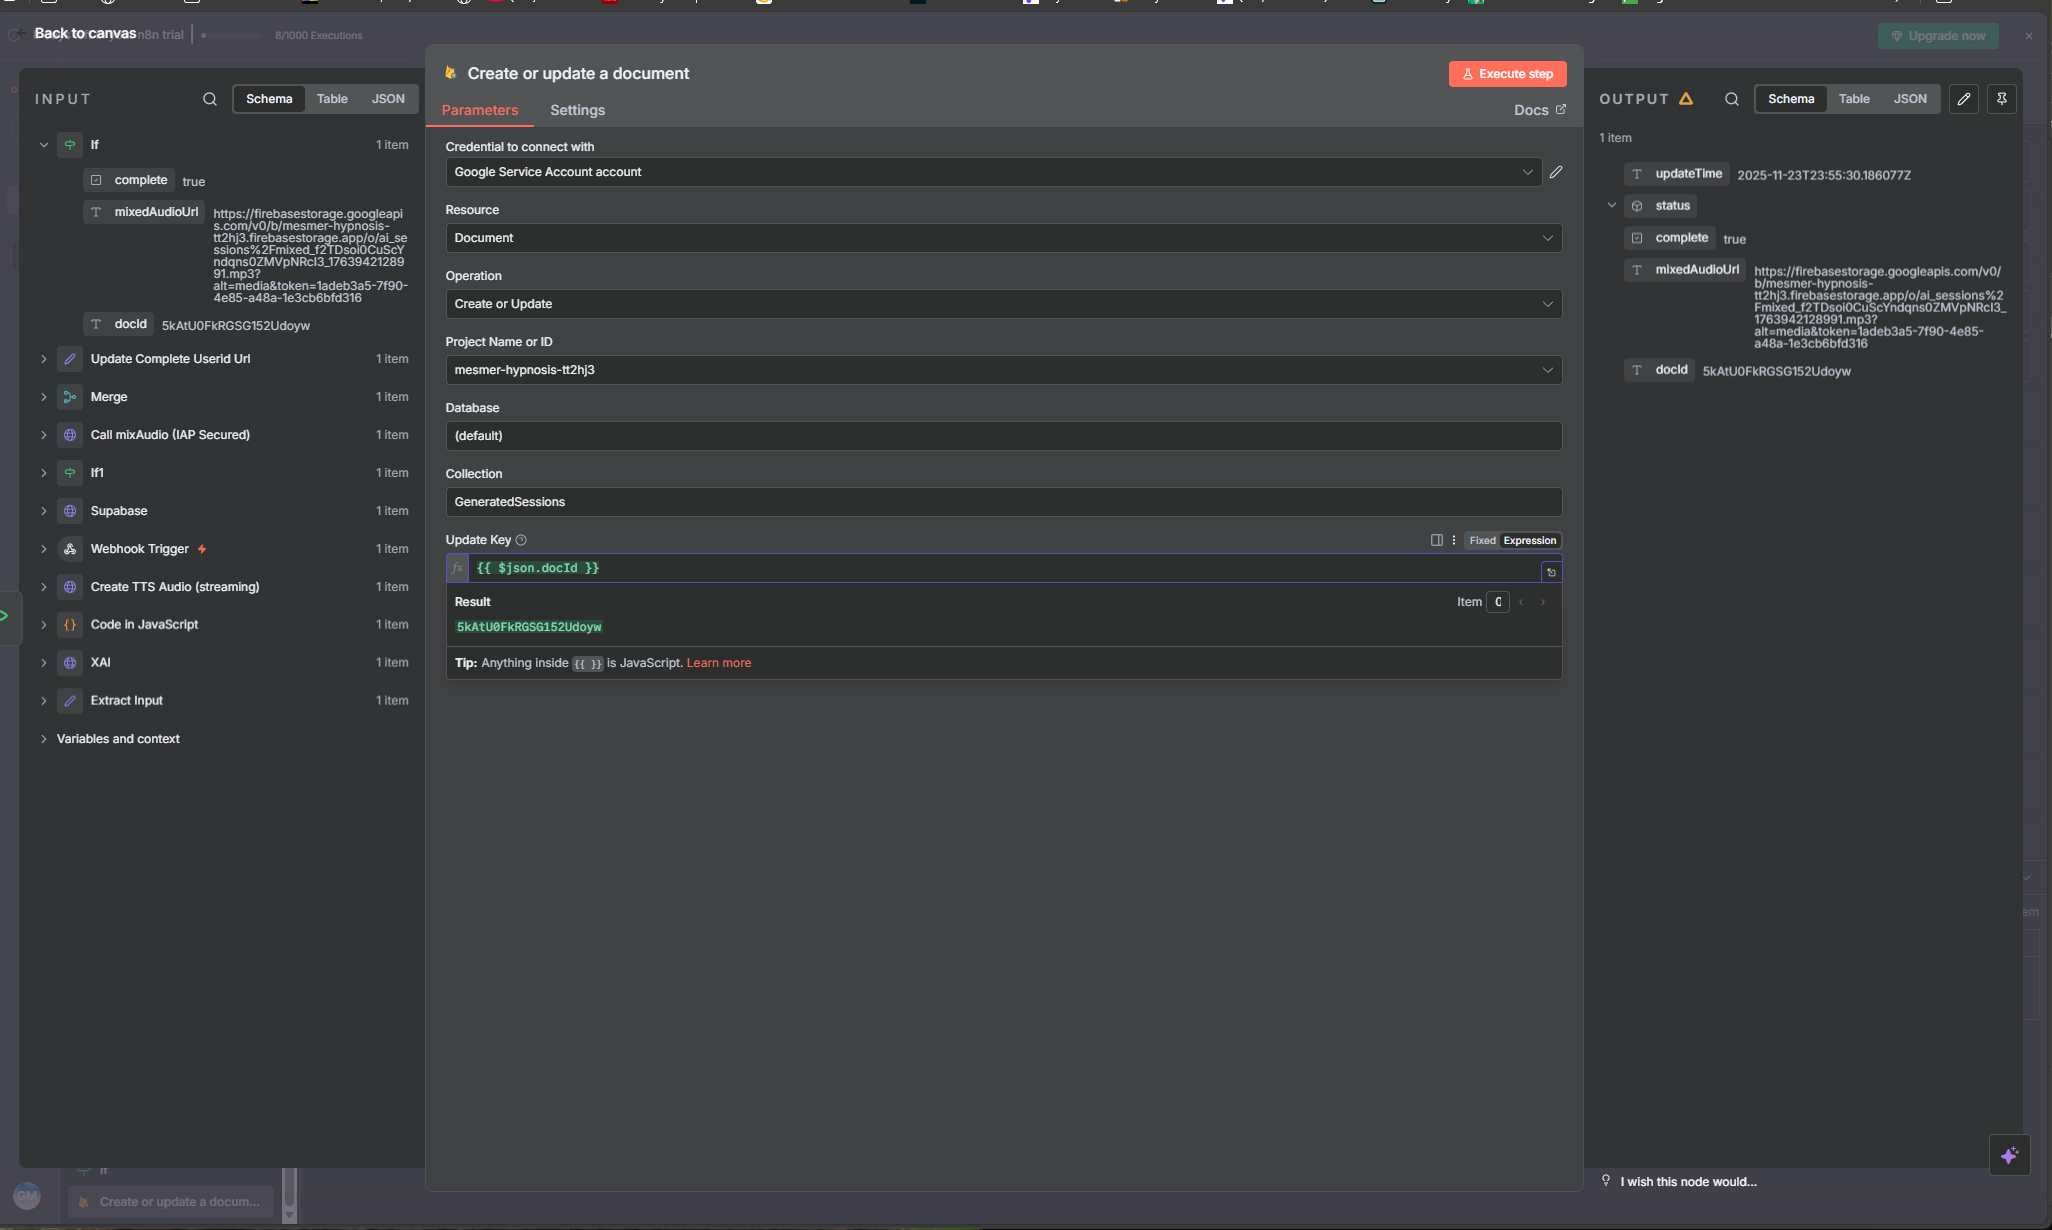This screenshot has height=1230, width=2052.
Task: Click the edit output pencil icon
Action: 1964,99
